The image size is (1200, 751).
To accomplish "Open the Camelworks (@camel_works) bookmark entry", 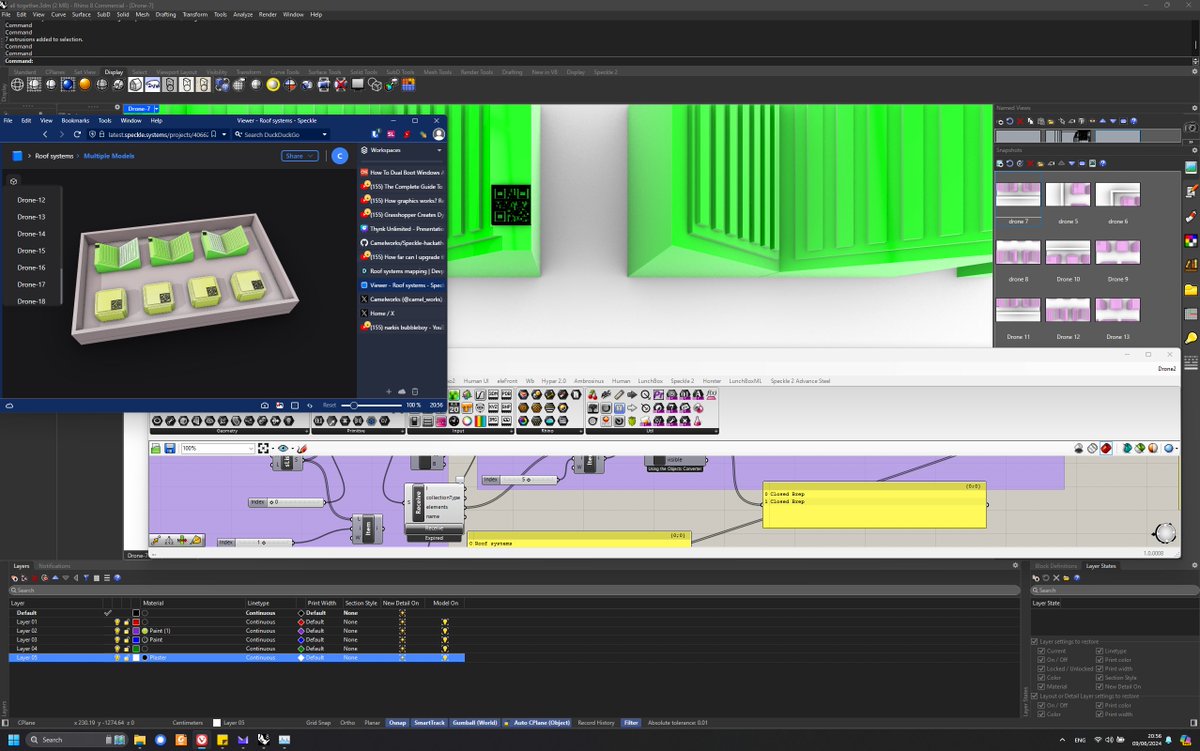I will point(406,299).
